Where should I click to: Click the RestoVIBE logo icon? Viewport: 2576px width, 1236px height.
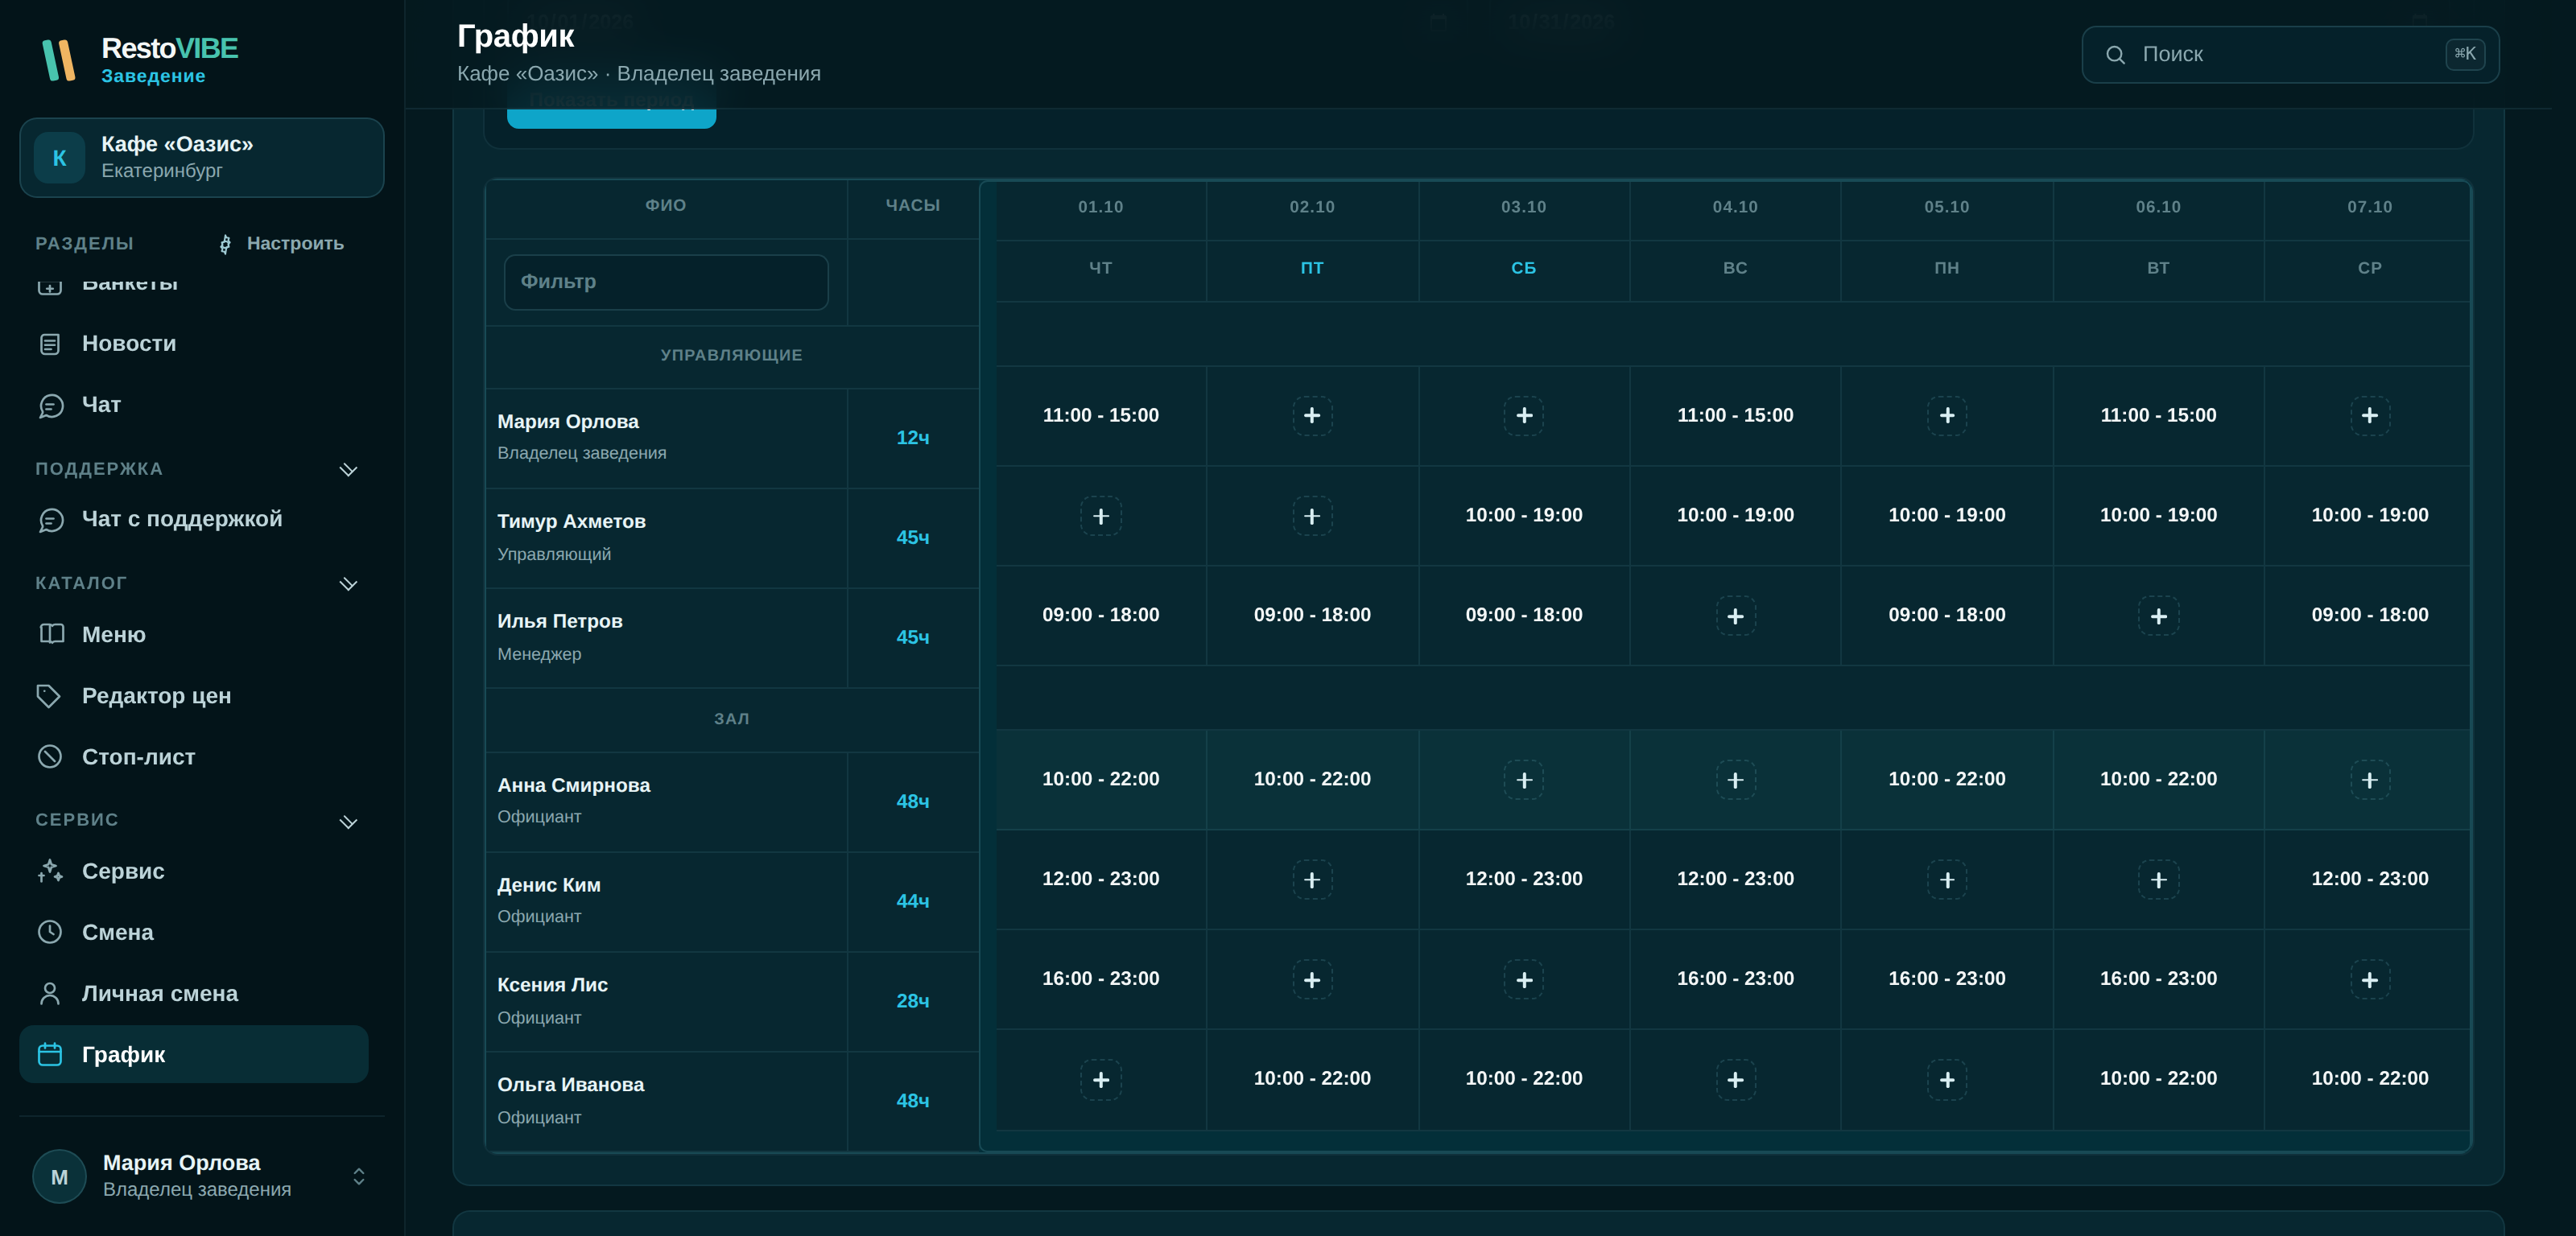click(59, 60)
